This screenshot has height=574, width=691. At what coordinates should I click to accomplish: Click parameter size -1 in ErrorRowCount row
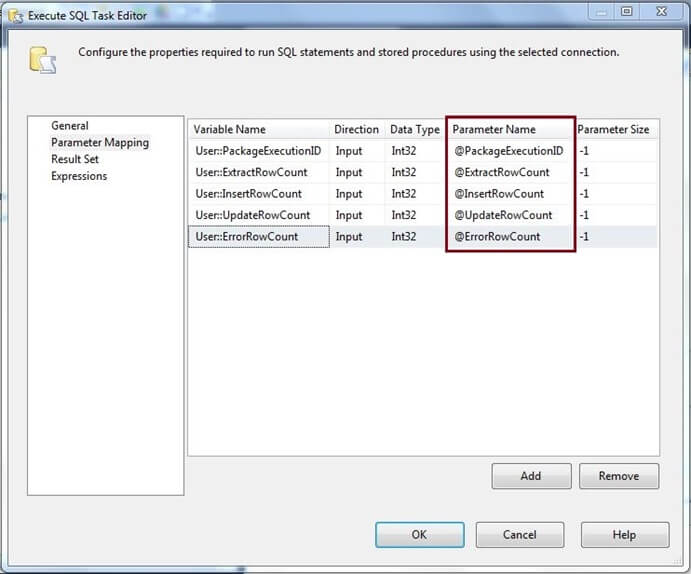coord(616,237)
